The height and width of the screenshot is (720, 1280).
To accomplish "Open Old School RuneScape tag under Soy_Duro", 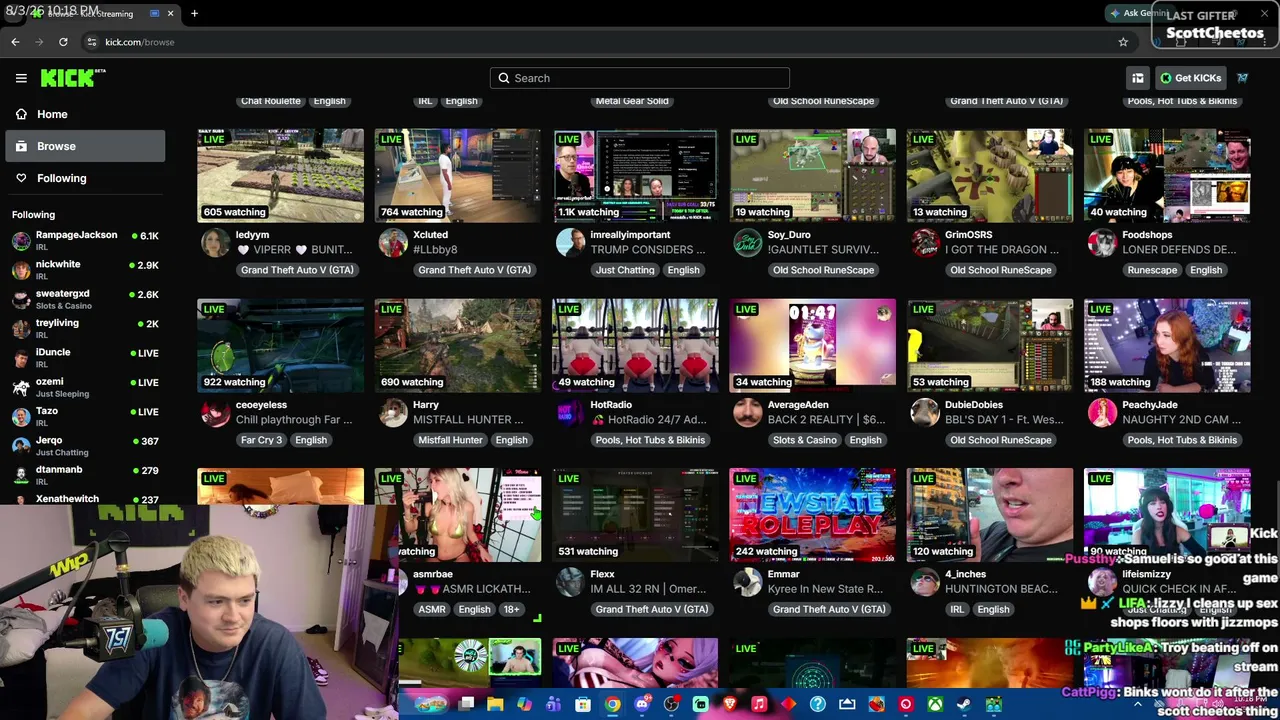I will click(x=823, y=270).
